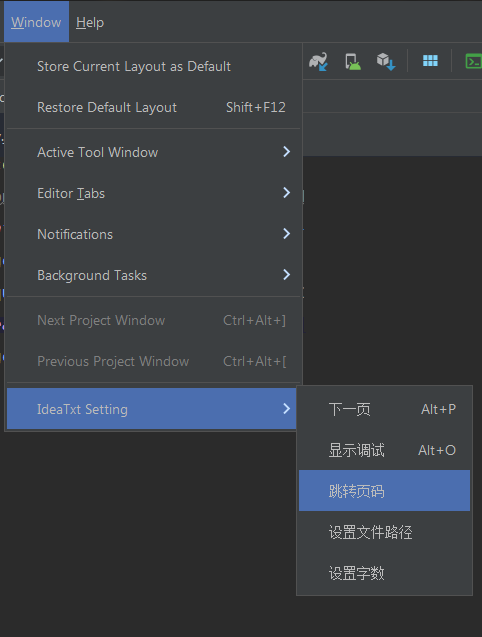Open the Help menu
This screenshot has width=482, height=637.
point(90,22)
